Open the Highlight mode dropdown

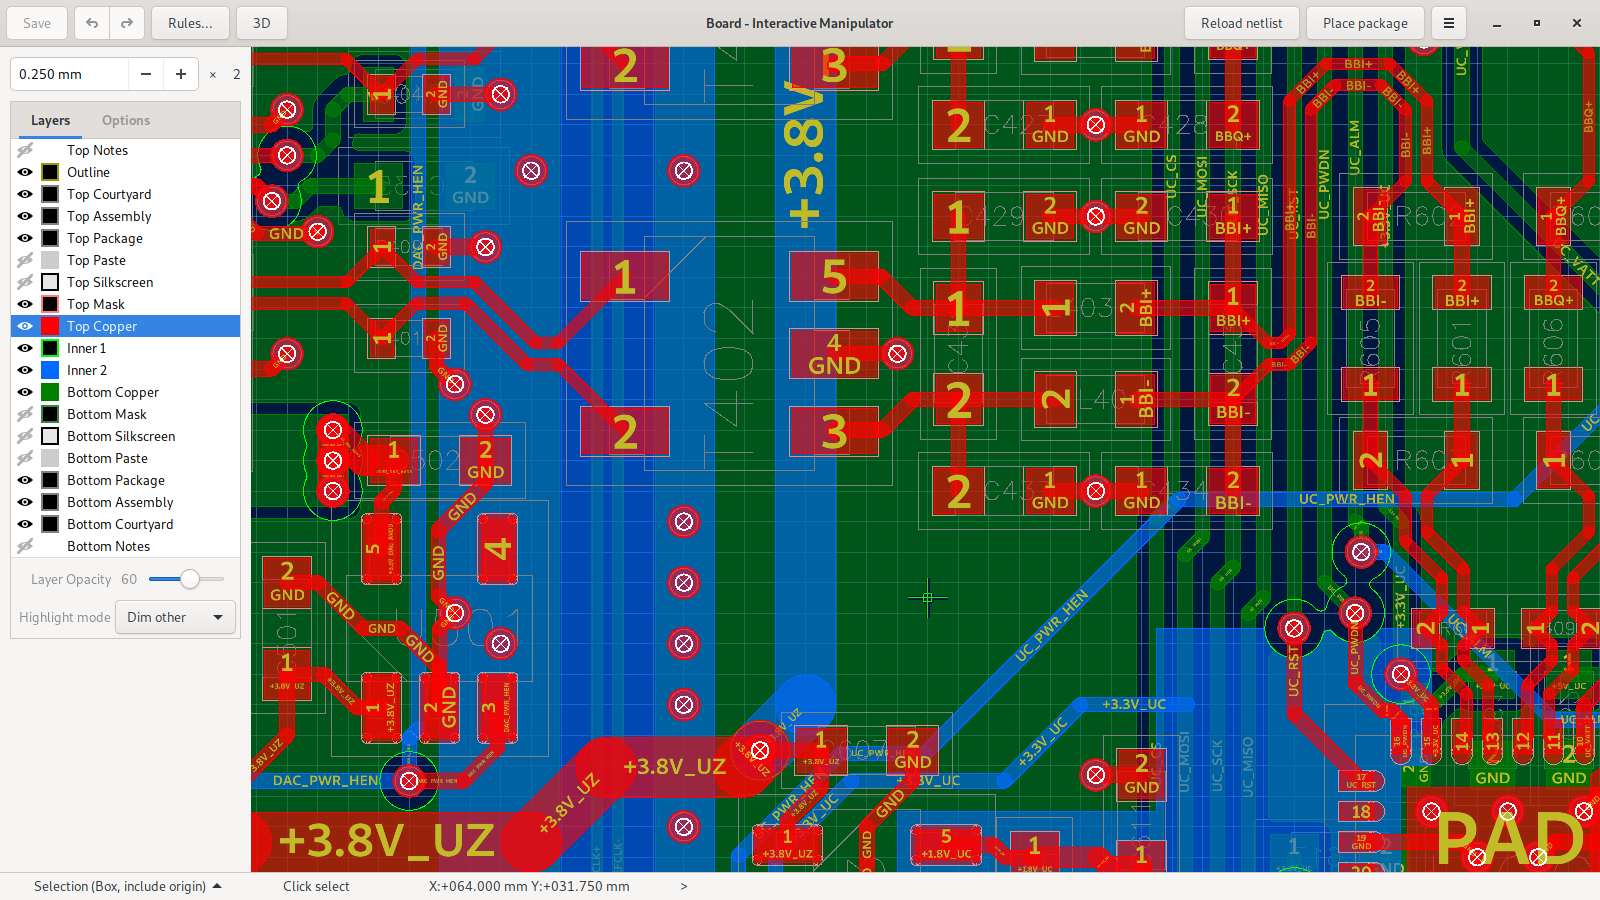pos(175,617)
